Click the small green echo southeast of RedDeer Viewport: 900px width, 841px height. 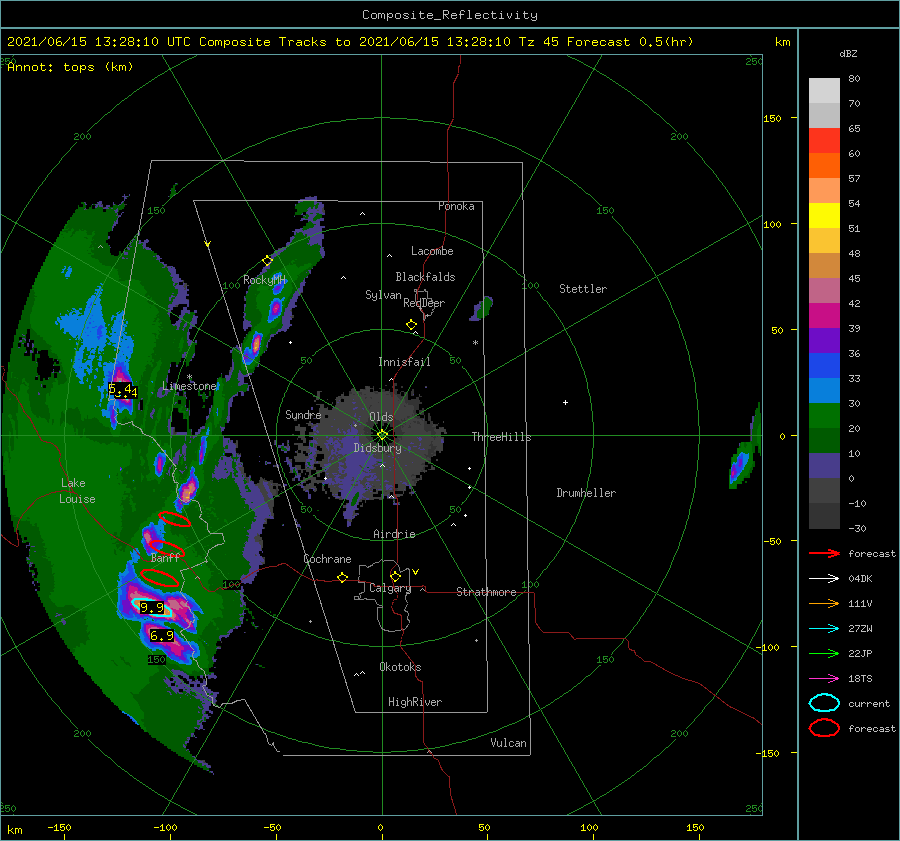coord(483,308)
